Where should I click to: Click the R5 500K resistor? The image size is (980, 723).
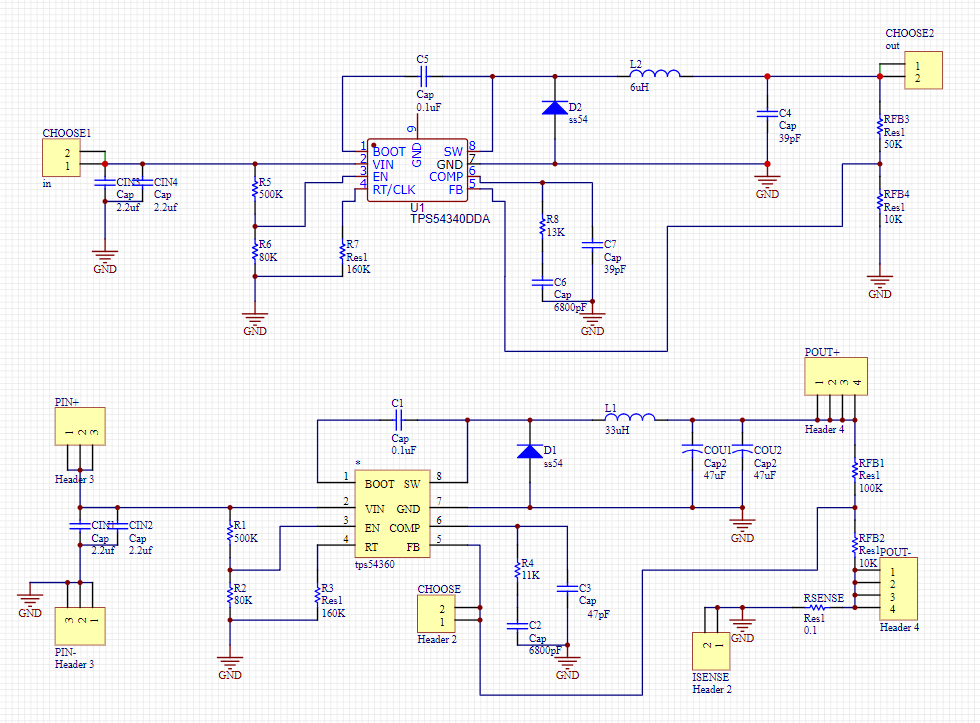(x=255, y=189)
